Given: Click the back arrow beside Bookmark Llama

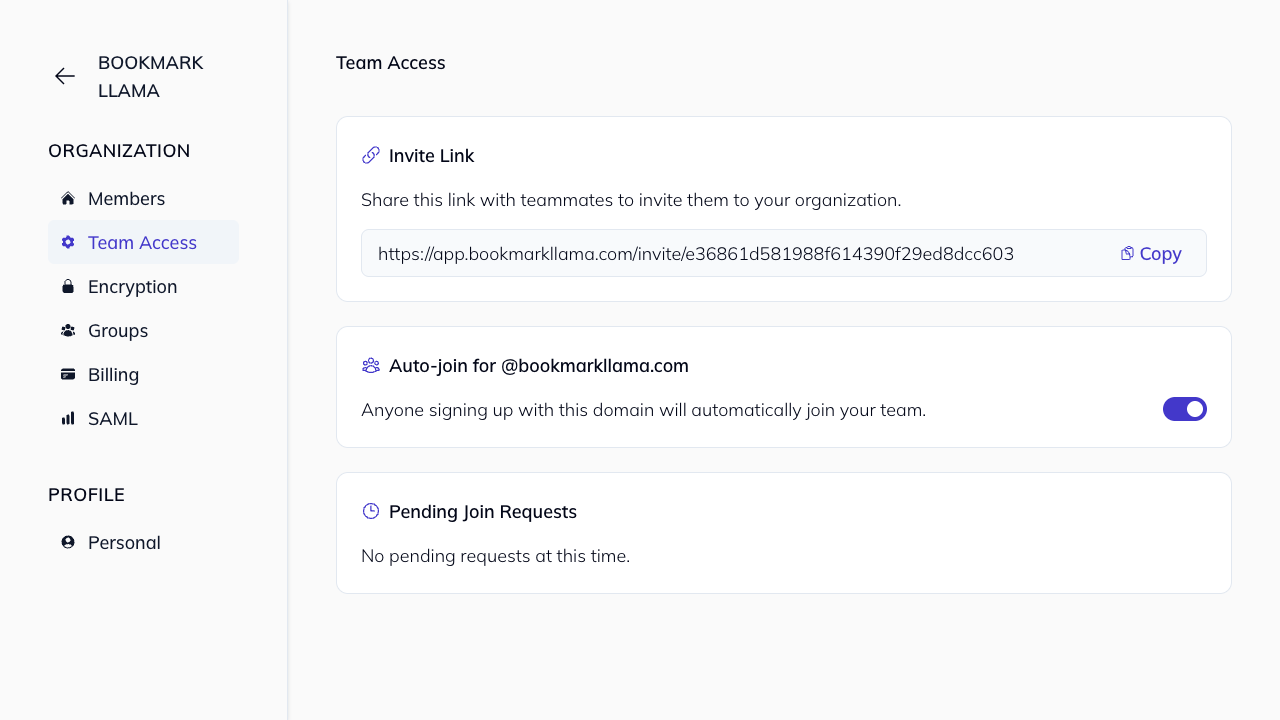Looking at the screenshot, I should pyautogui.click(x=64, y=76).
